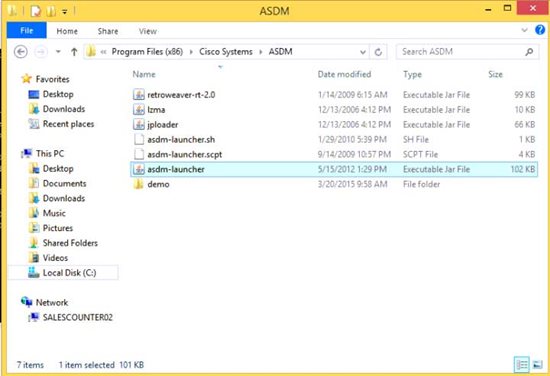Go up one folder level
The height and width of the screenshot is (376, 550).
(x=74, y=52)
